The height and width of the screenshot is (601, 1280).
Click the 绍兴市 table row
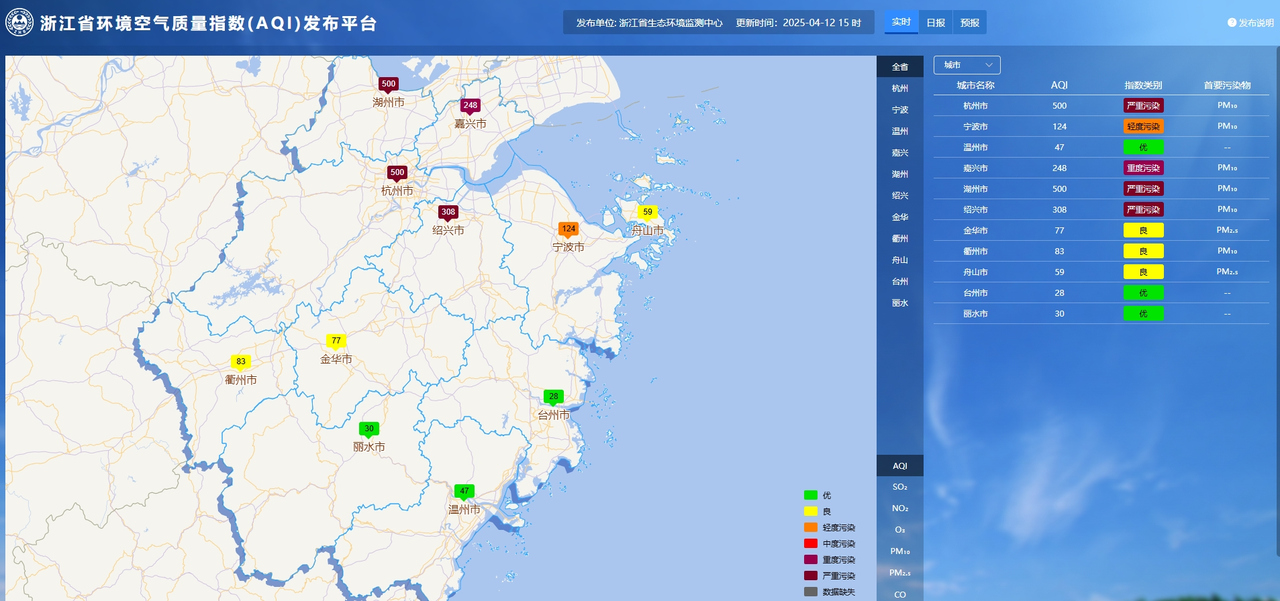[1101, 210]
